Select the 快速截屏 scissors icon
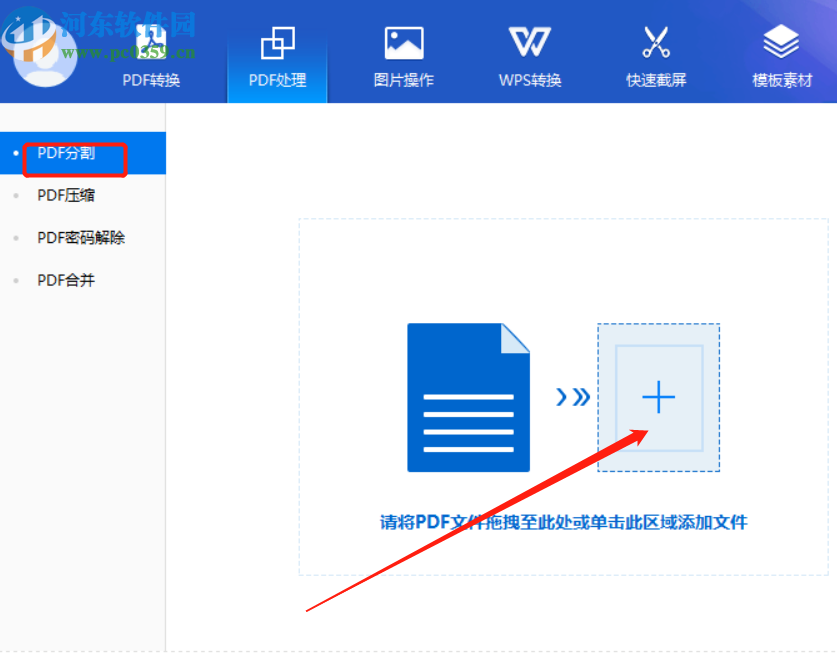This screenshot has height=654, width=837. (655, 42)
